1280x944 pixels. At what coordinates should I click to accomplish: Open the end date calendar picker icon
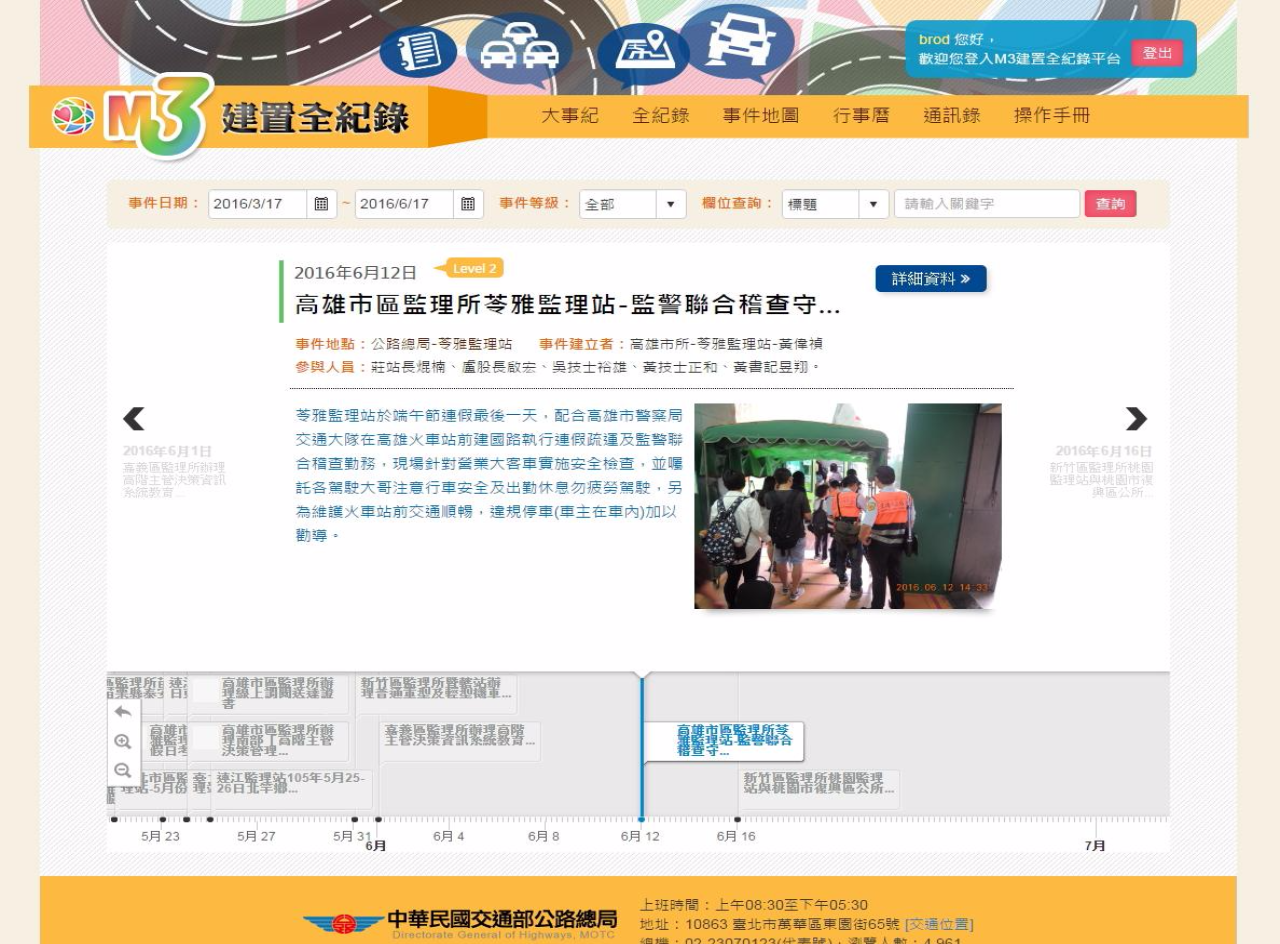[468, 204]
